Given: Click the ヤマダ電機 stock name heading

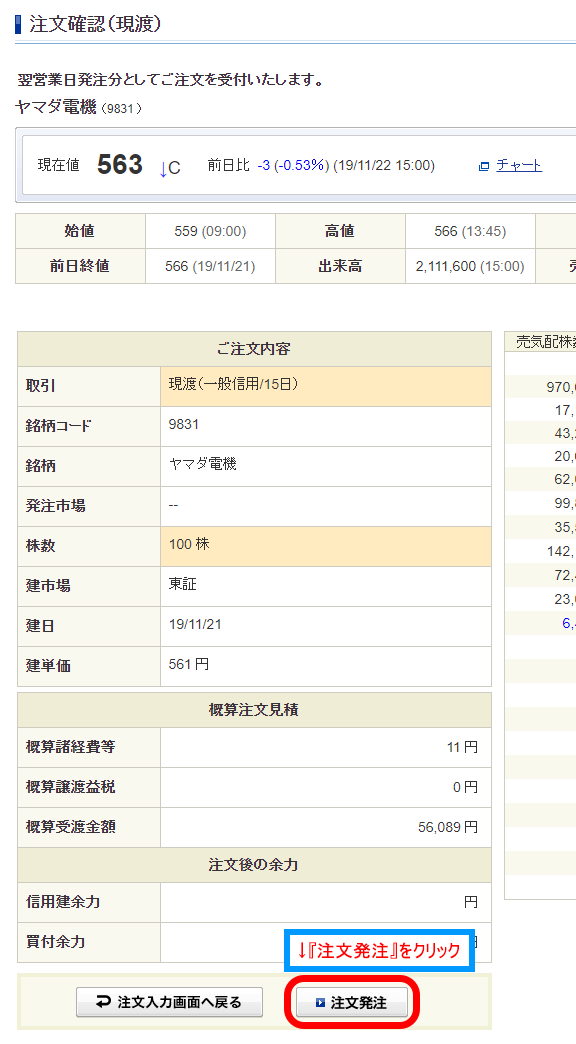Looking at the screenshot, I should point(56,107).
